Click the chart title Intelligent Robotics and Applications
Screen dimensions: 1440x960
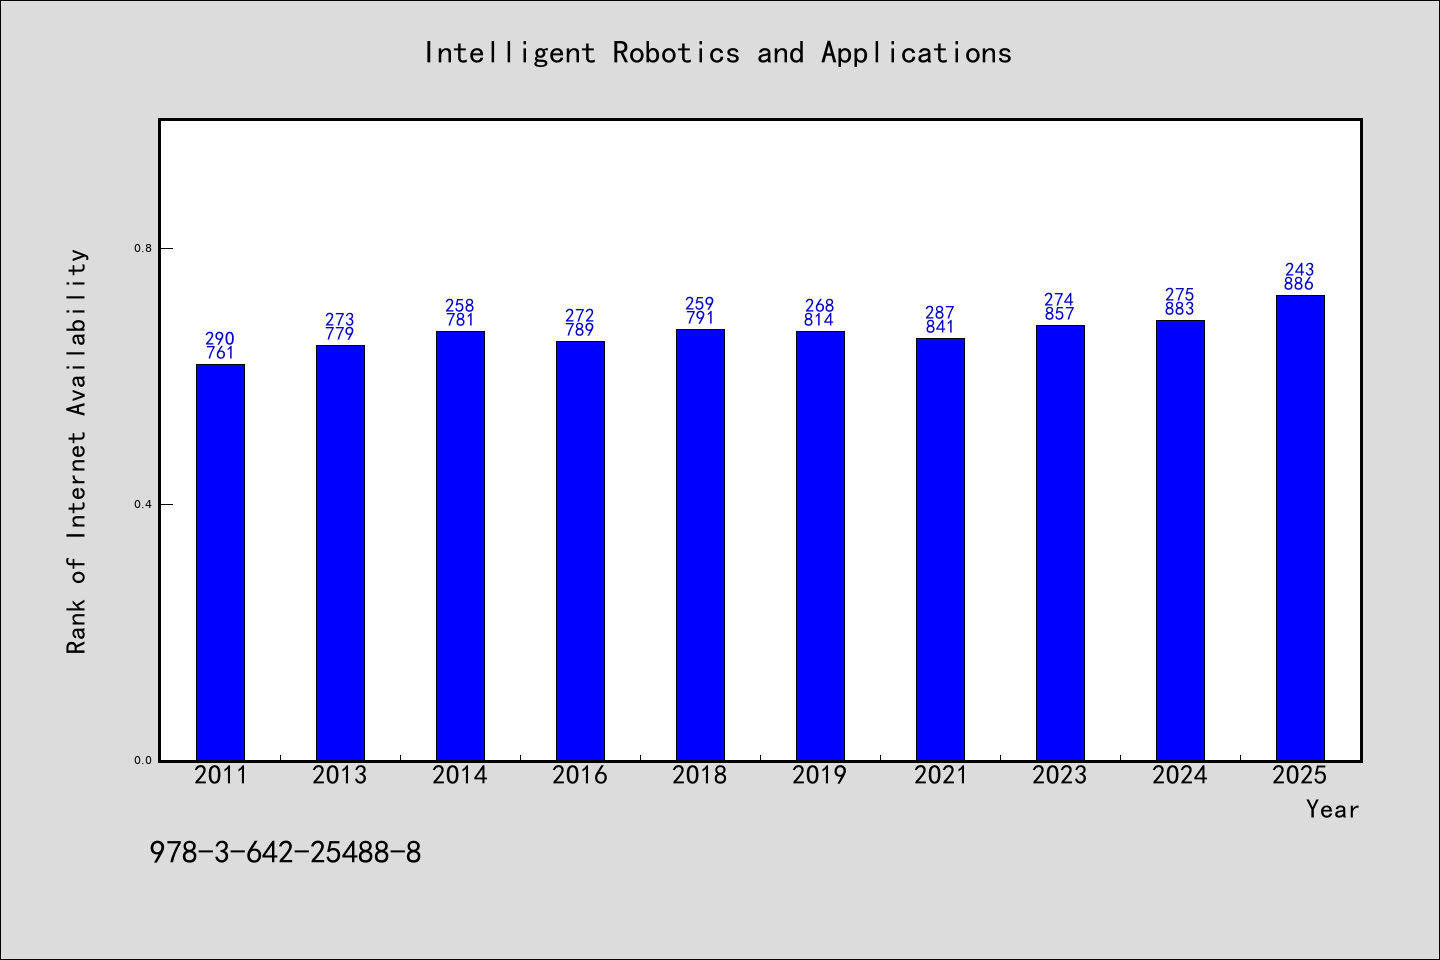click(x=718, y=53)
